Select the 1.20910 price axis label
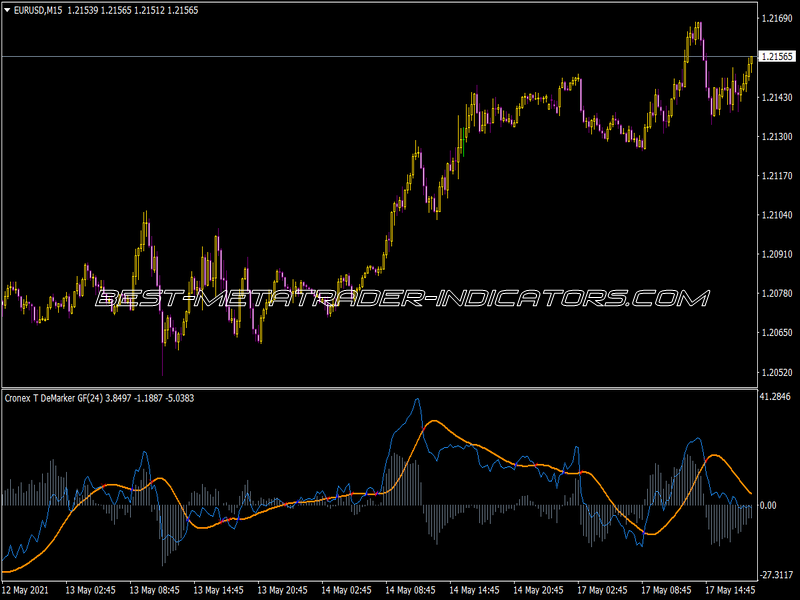 tap(777, 255)
